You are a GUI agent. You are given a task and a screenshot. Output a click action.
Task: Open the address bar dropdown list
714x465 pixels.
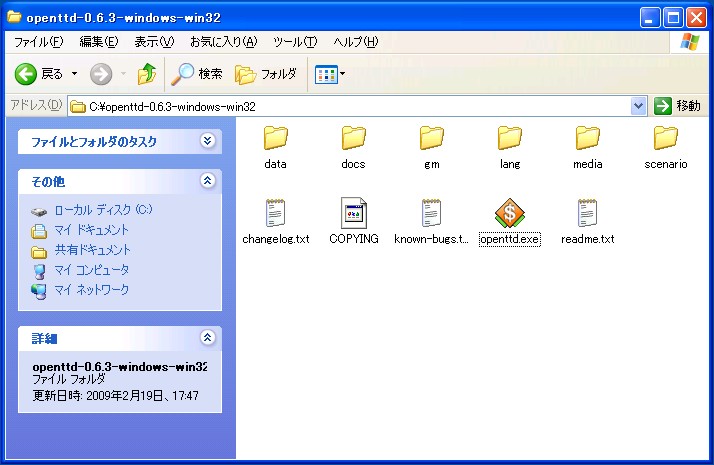[x=639, y=106]
